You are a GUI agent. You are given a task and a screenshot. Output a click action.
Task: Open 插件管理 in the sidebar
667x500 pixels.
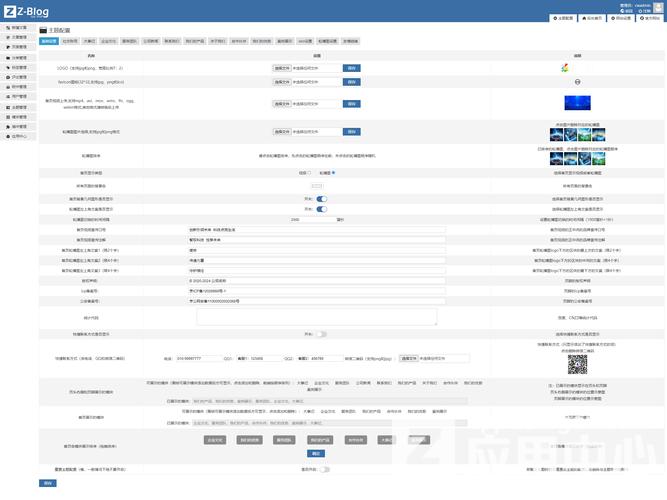tap(18, 125)
